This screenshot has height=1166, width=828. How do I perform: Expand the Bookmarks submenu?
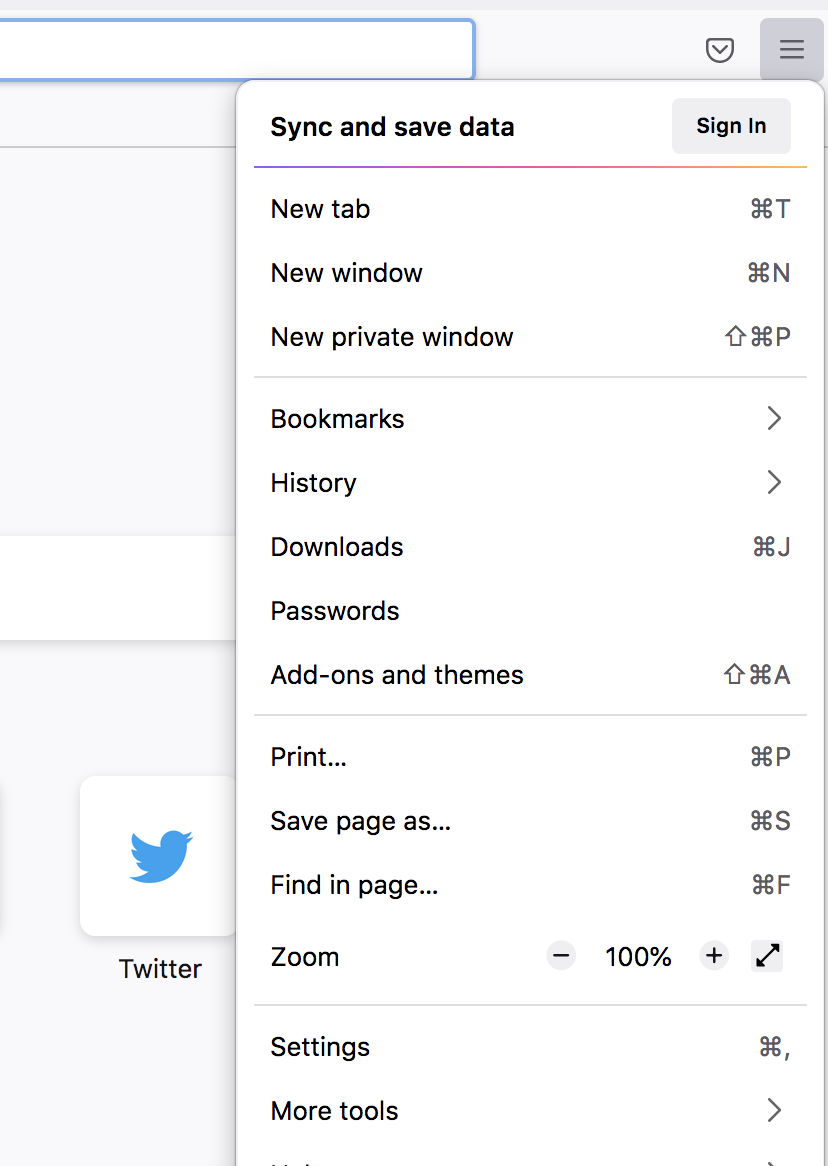coord(530,419)
